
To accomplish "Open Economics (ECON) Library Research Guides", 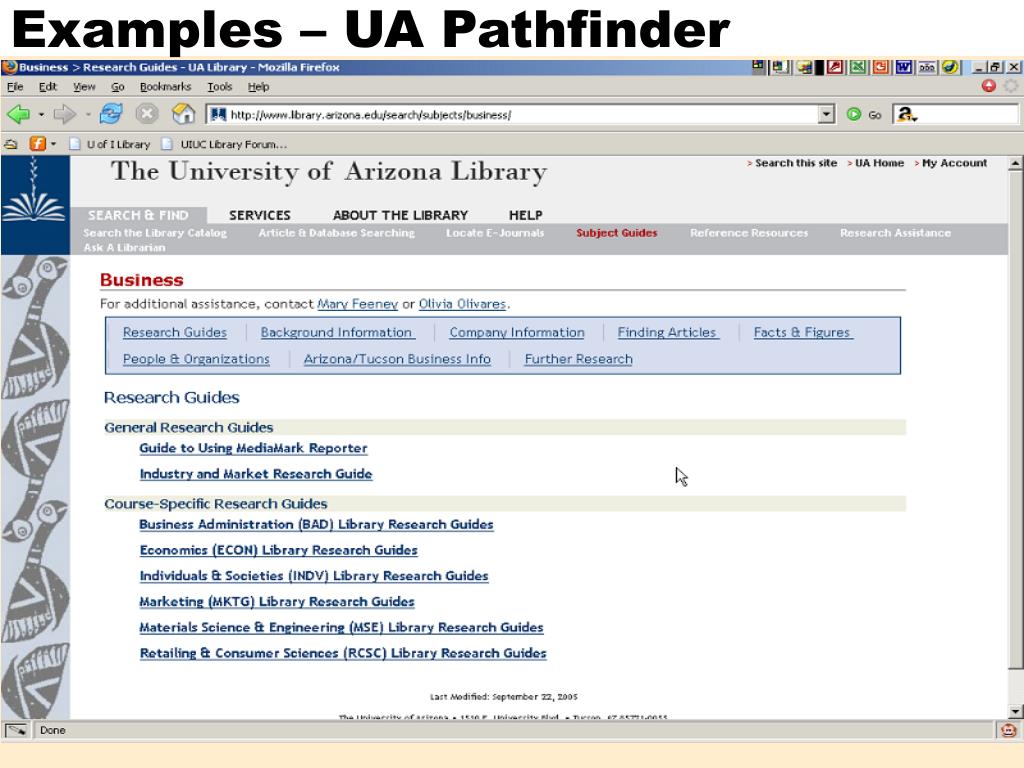I will [278, 550].
